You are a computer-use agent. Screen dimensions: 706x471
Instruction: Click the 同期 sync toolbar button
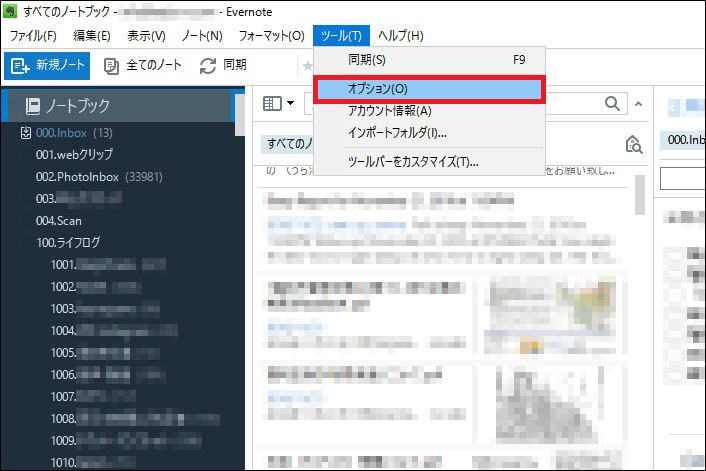tap(223, 66)
